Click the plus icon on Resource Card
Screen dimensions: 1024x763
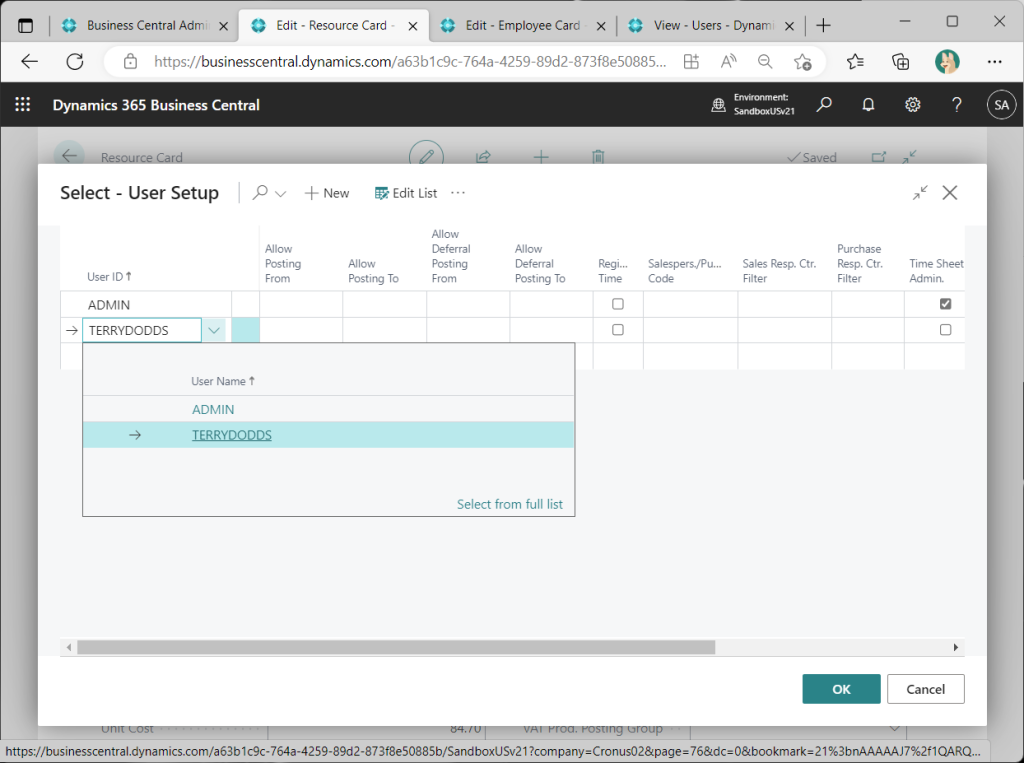(541, 157)
